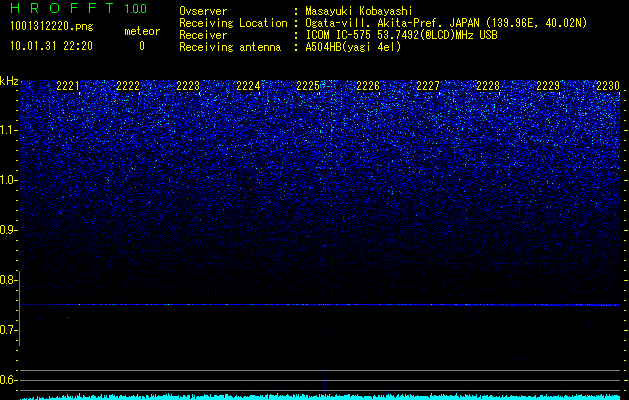Click observer name Masayuki Kobayashi
629x400 pixels.
tap(359, 11)
